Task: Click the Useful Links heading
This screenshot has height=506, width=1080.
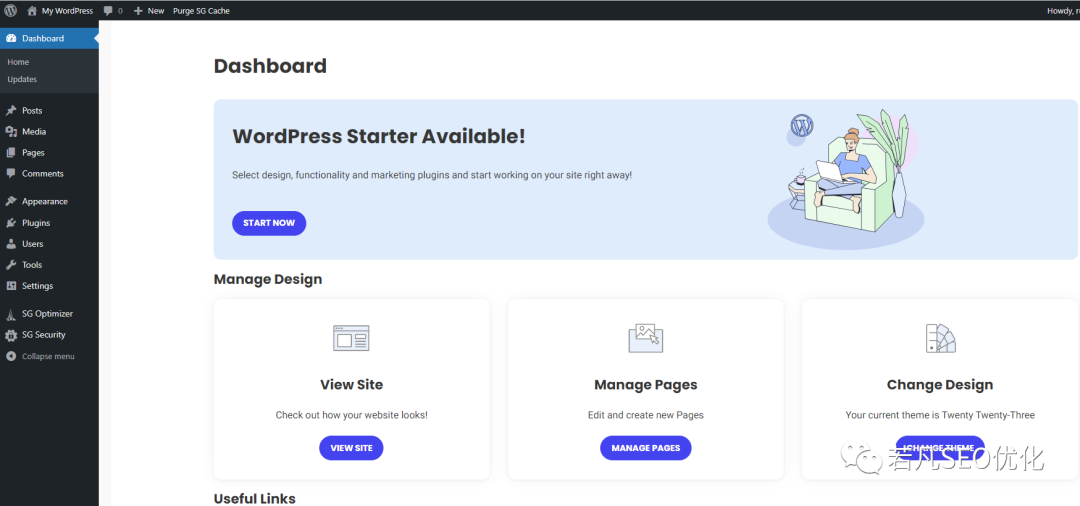Action: tap(255, 498)
